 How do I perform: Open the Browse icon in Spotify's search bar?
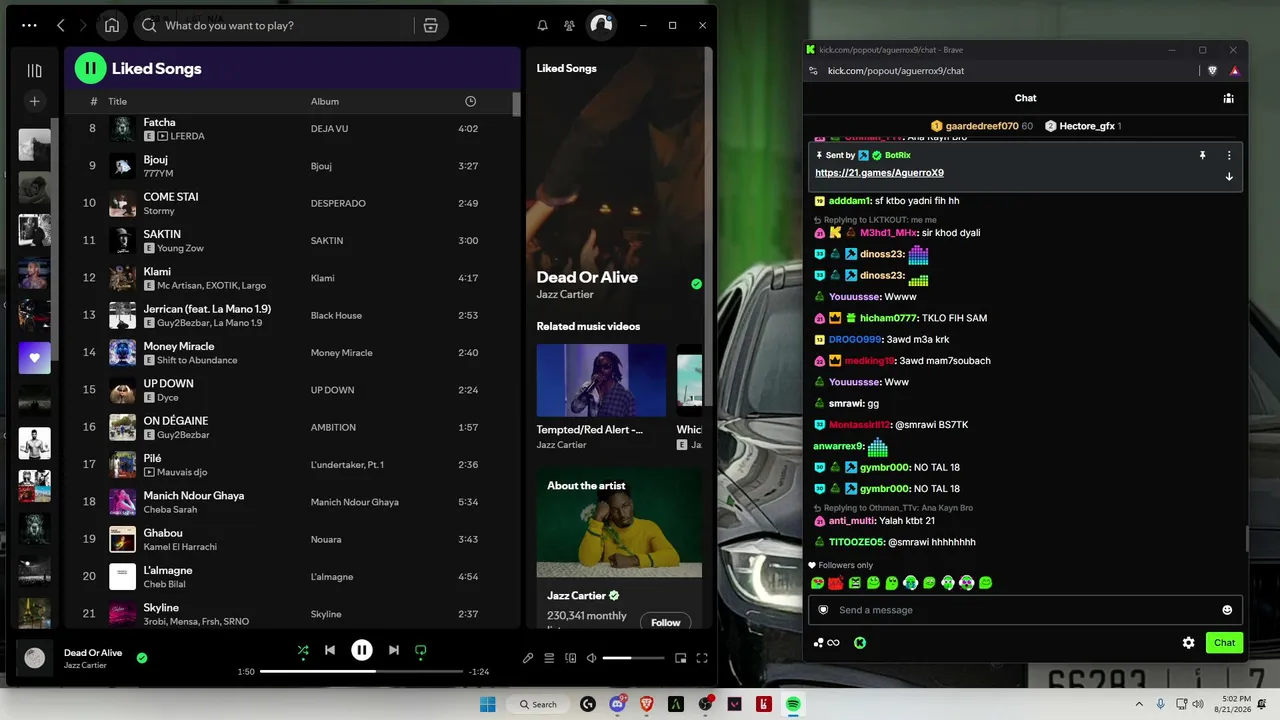click(431, 25)
